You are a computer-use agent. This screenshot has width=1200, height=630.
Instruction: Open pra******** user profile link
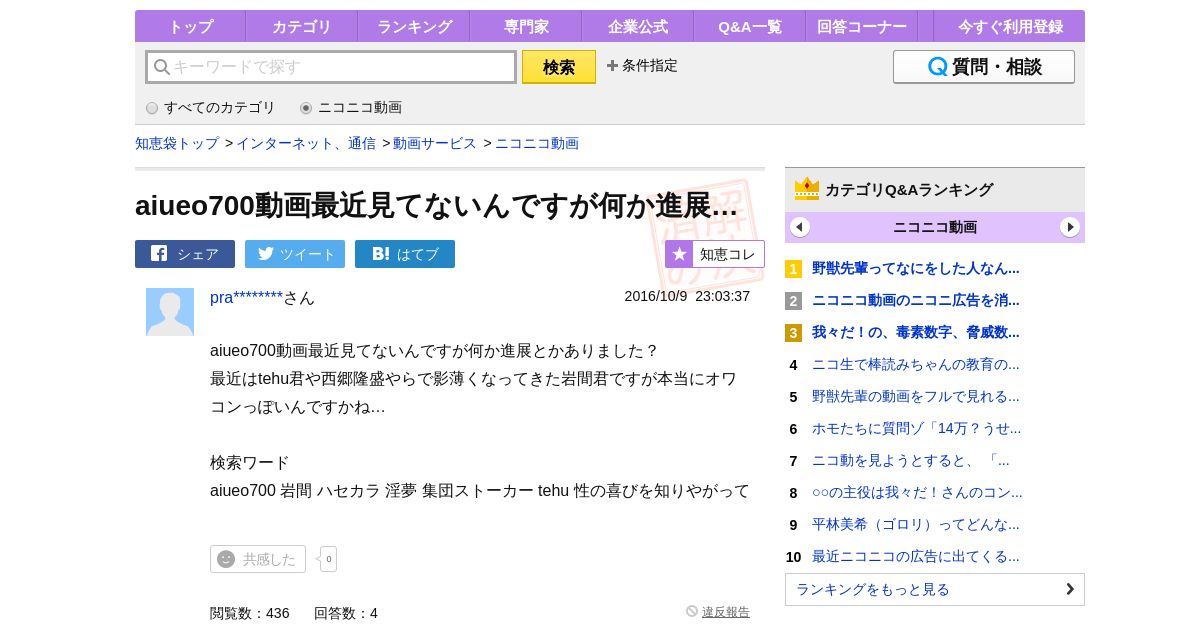(x=246, y=297)
